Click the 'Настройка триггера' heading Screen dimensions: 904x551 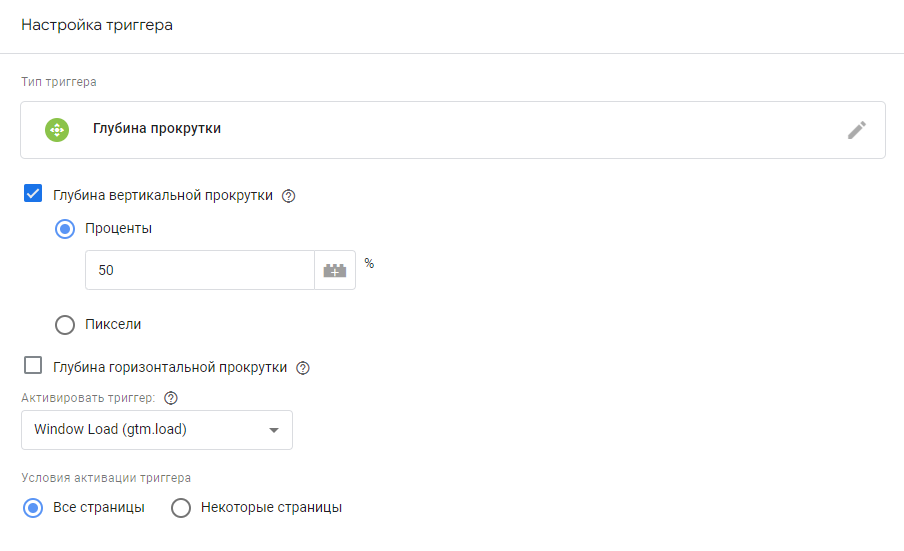pyautogui.click(x=97, y=25)
